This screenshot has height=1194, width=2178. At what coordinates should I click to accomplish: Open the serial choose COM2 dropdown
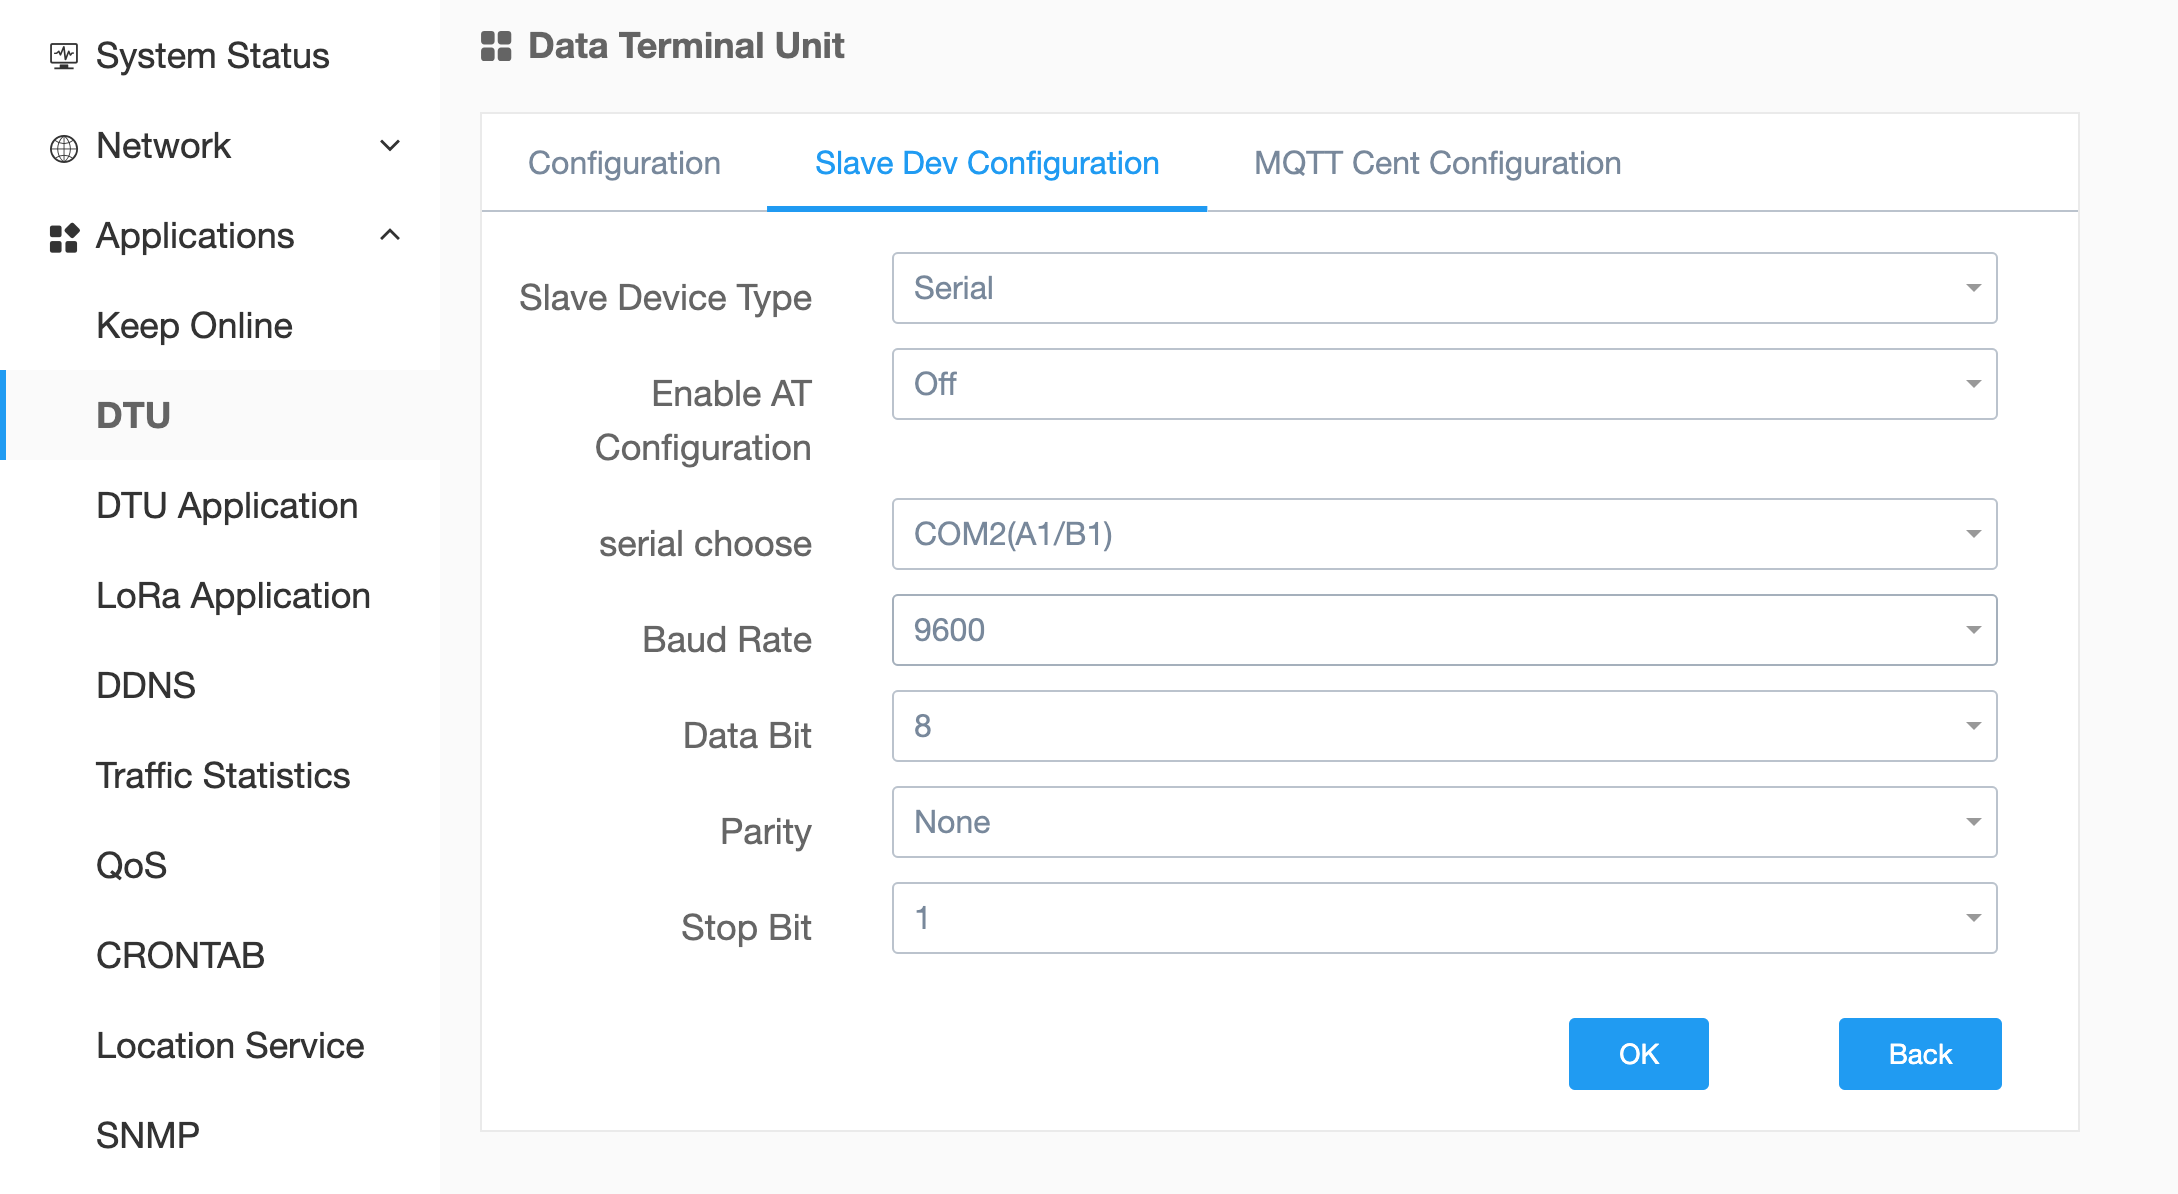point(1444,534)
